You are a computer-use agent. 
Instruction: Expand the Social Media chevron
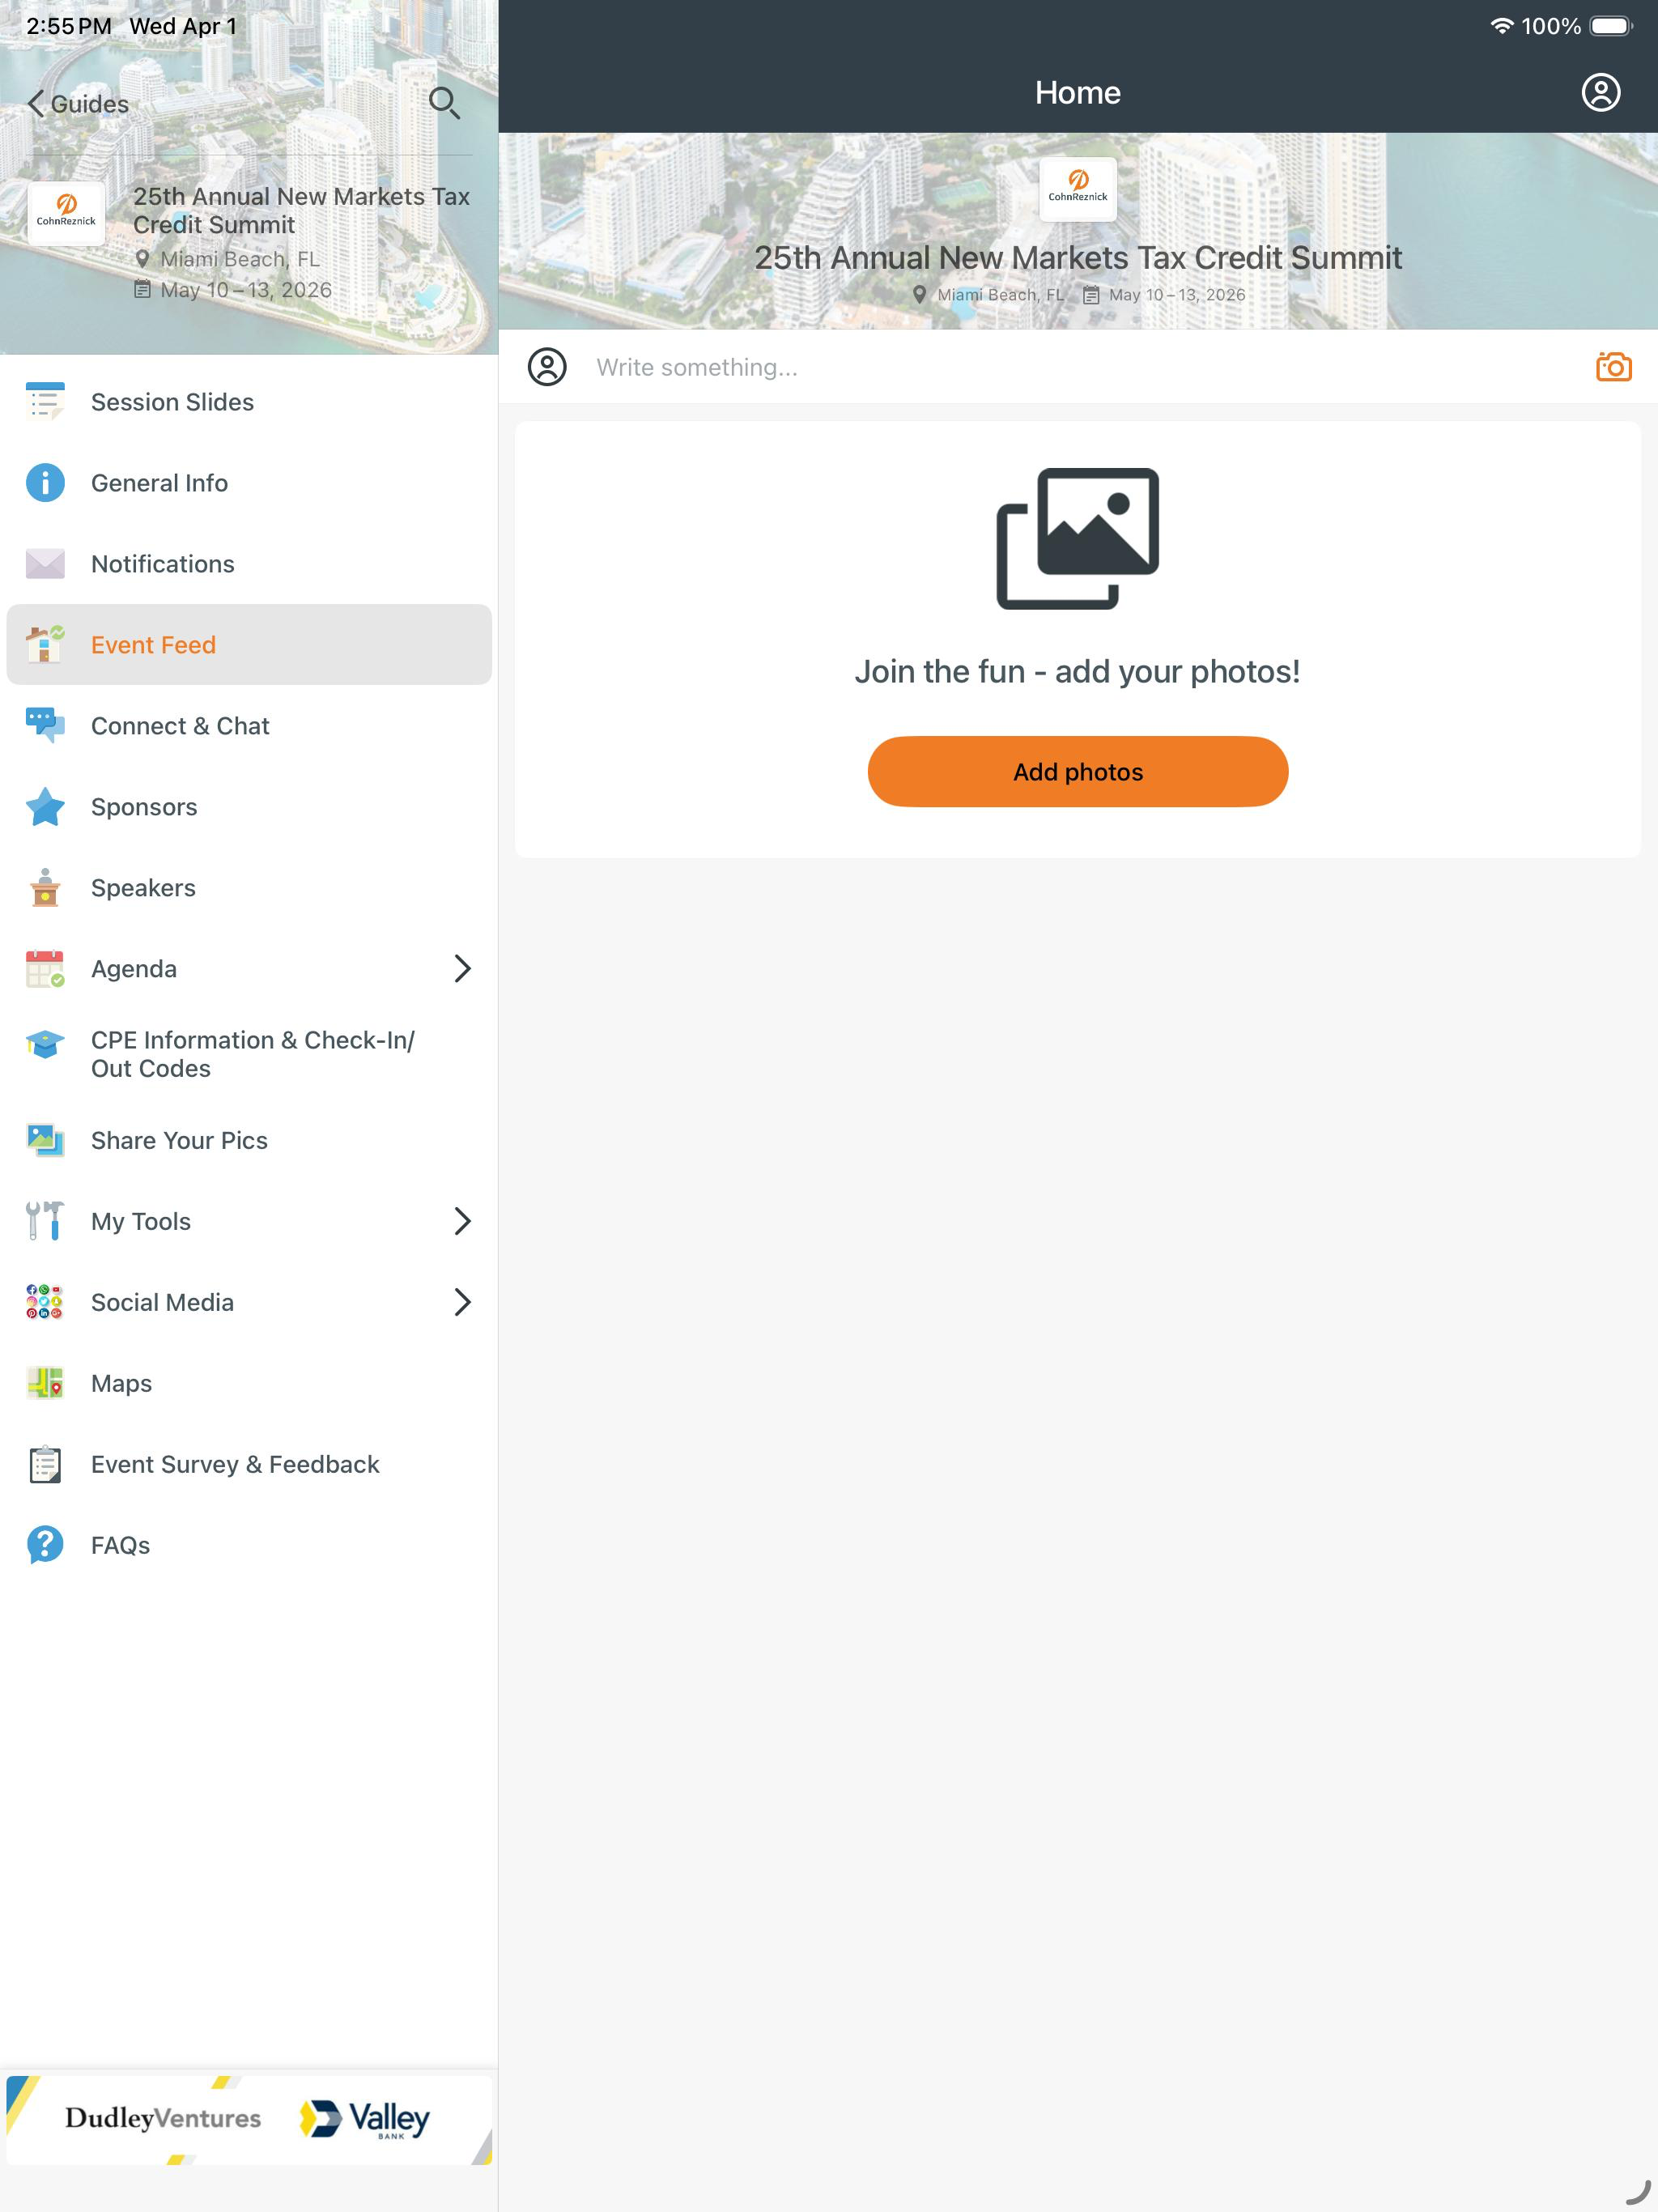click(x=462, y=1302)
